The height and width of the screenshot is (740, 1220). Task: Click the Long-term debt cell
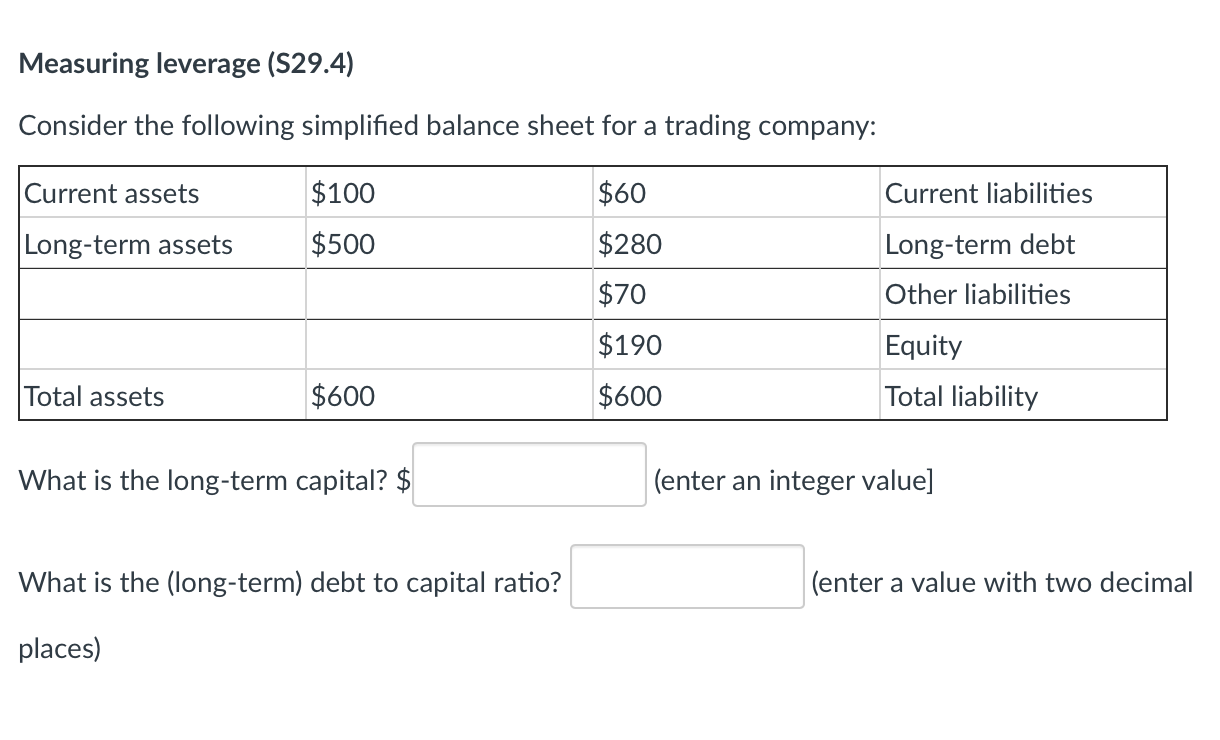tap(979, 243)
